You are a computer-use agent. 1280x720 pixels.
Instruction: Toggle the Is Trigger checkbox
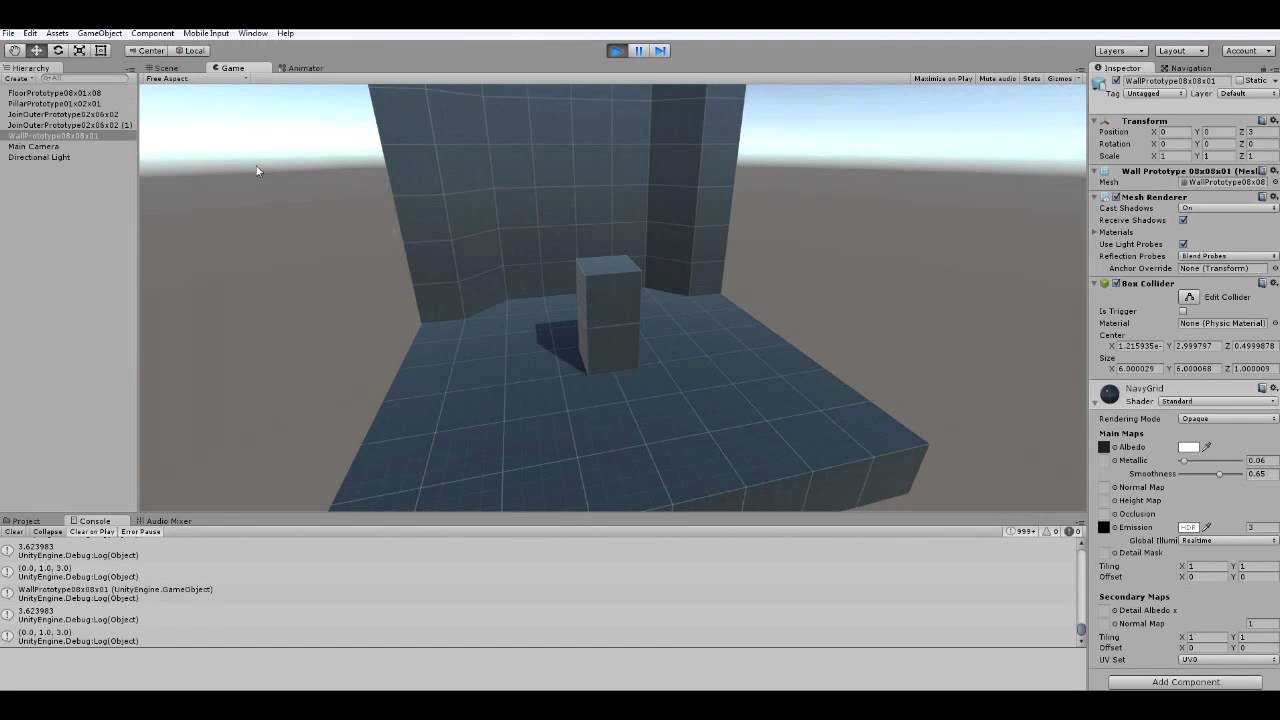point(1183,311)
